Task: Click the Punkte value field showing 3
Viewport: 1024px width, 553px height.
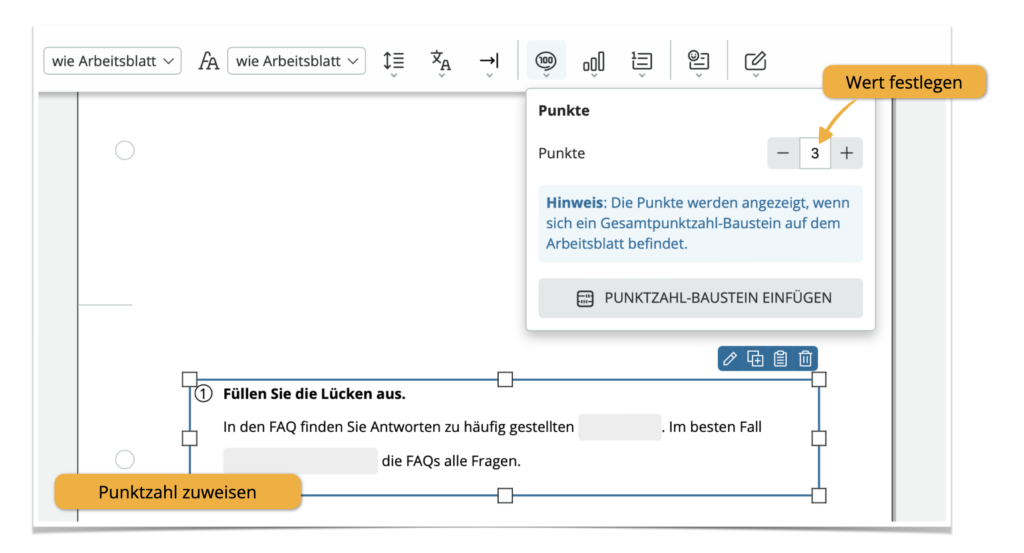Action: 815,154
